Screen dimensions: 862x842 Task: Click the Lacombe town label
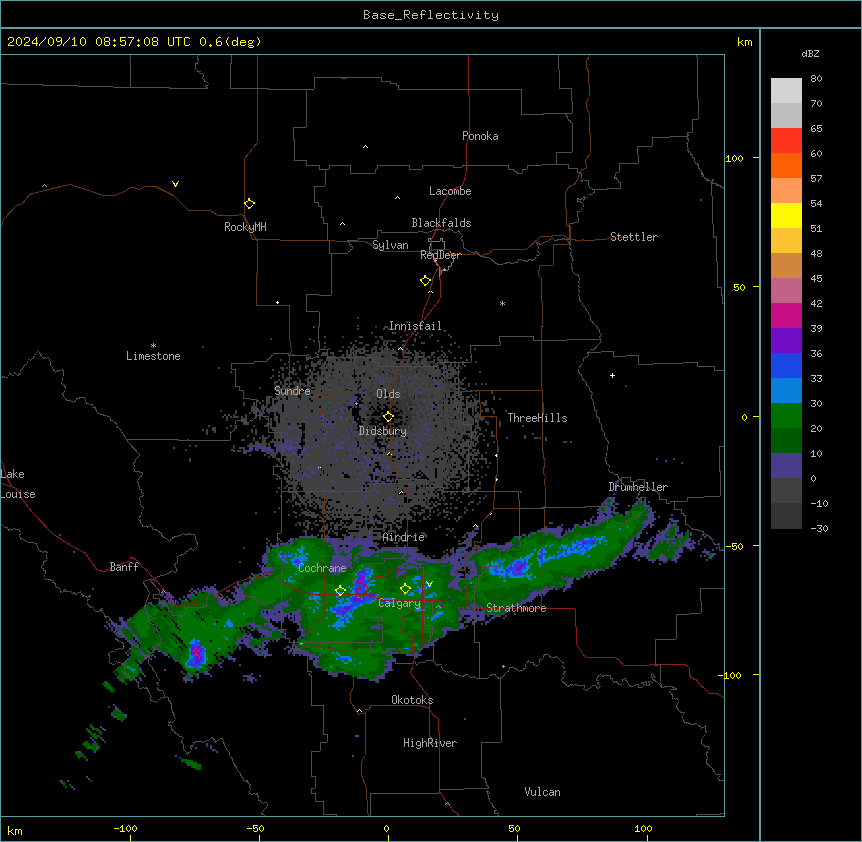click(450, 191)
